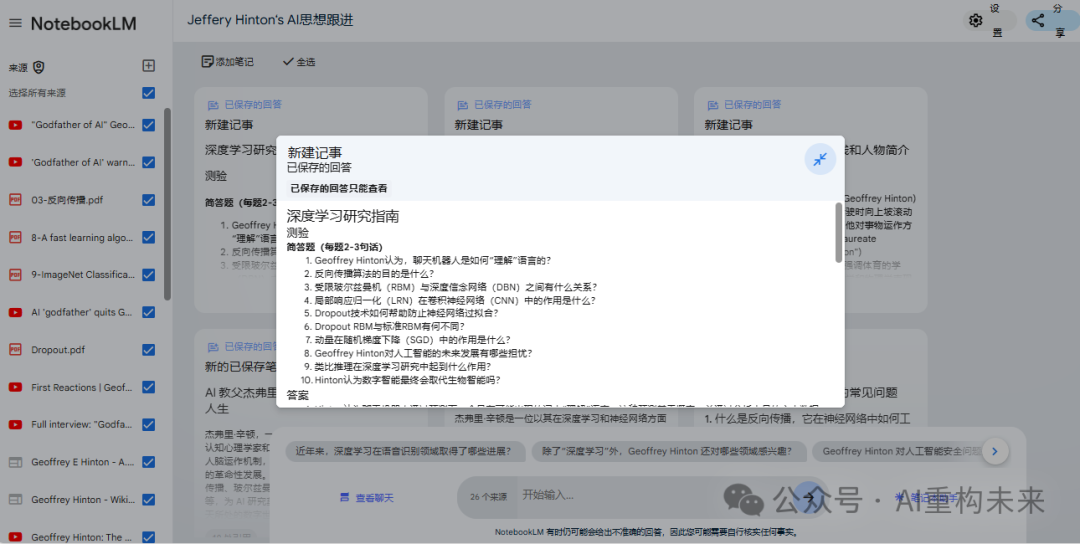
Task: Click 查看聊天 link
Action: 366,497
